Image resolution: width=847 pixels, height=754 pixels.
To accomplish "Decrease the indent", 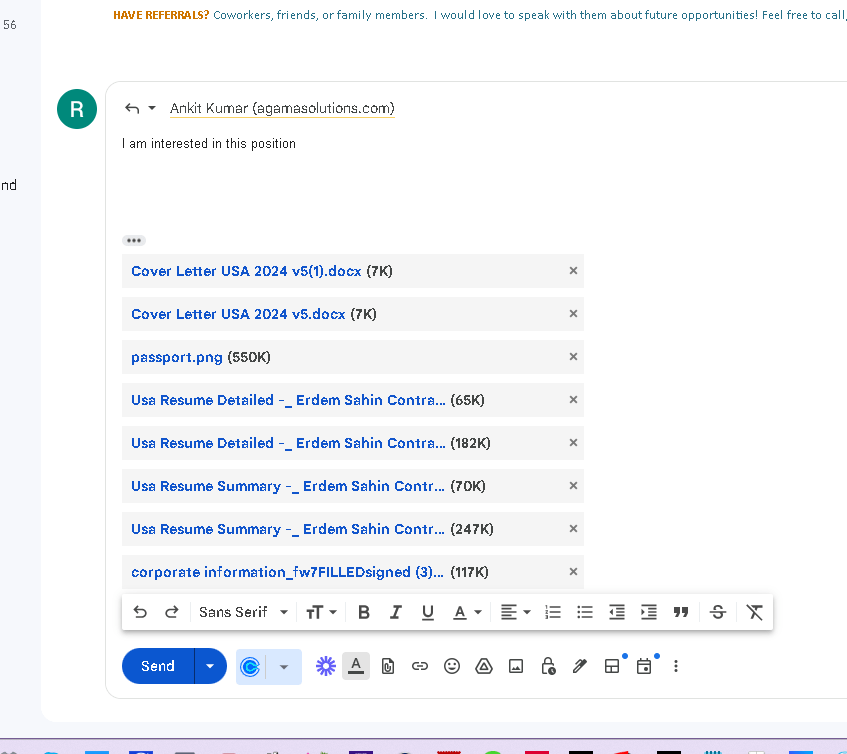I will coord(616,612).
